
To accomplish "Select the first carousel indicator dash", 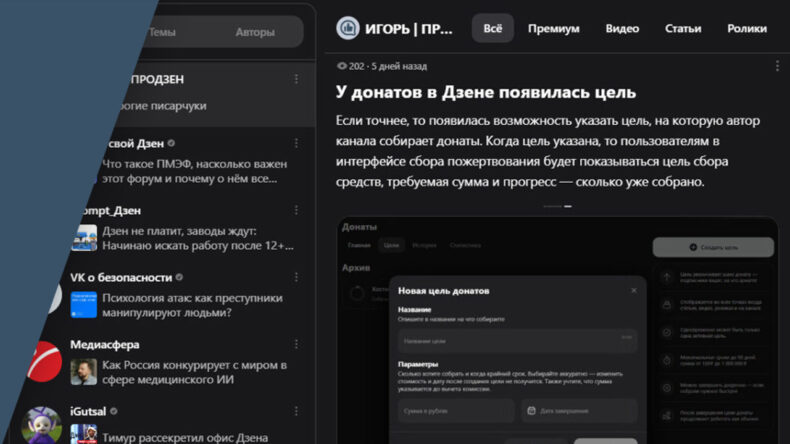I will pyautogui.click(x=552, y=206).
